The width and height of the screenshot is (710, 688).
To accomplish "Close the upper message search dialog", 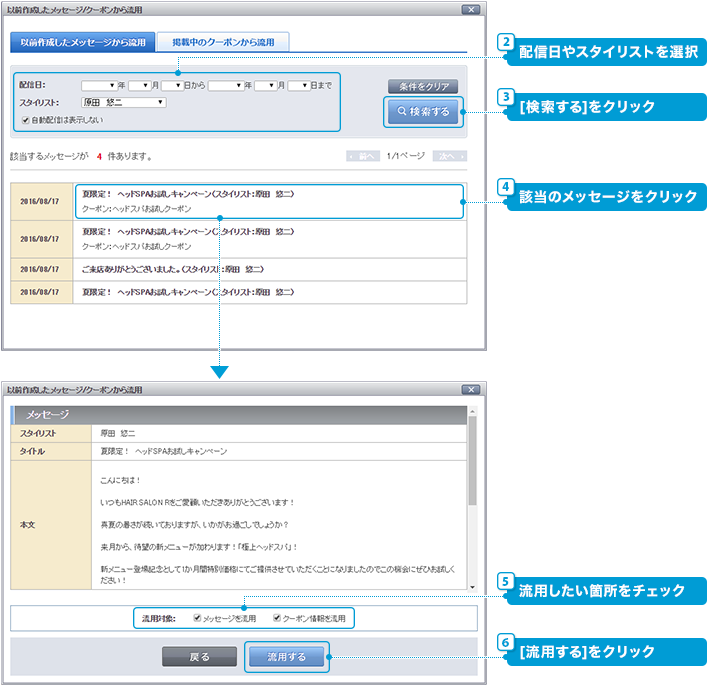I will tap(471, 9).
